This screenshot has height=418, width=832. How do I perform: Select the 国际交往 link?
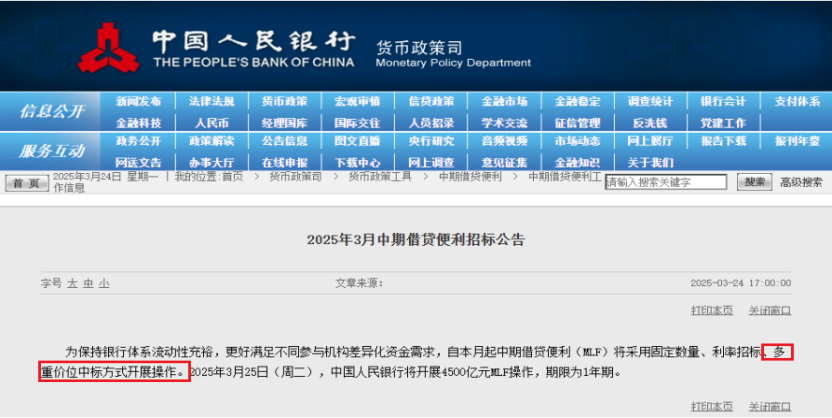pos(357,123)
